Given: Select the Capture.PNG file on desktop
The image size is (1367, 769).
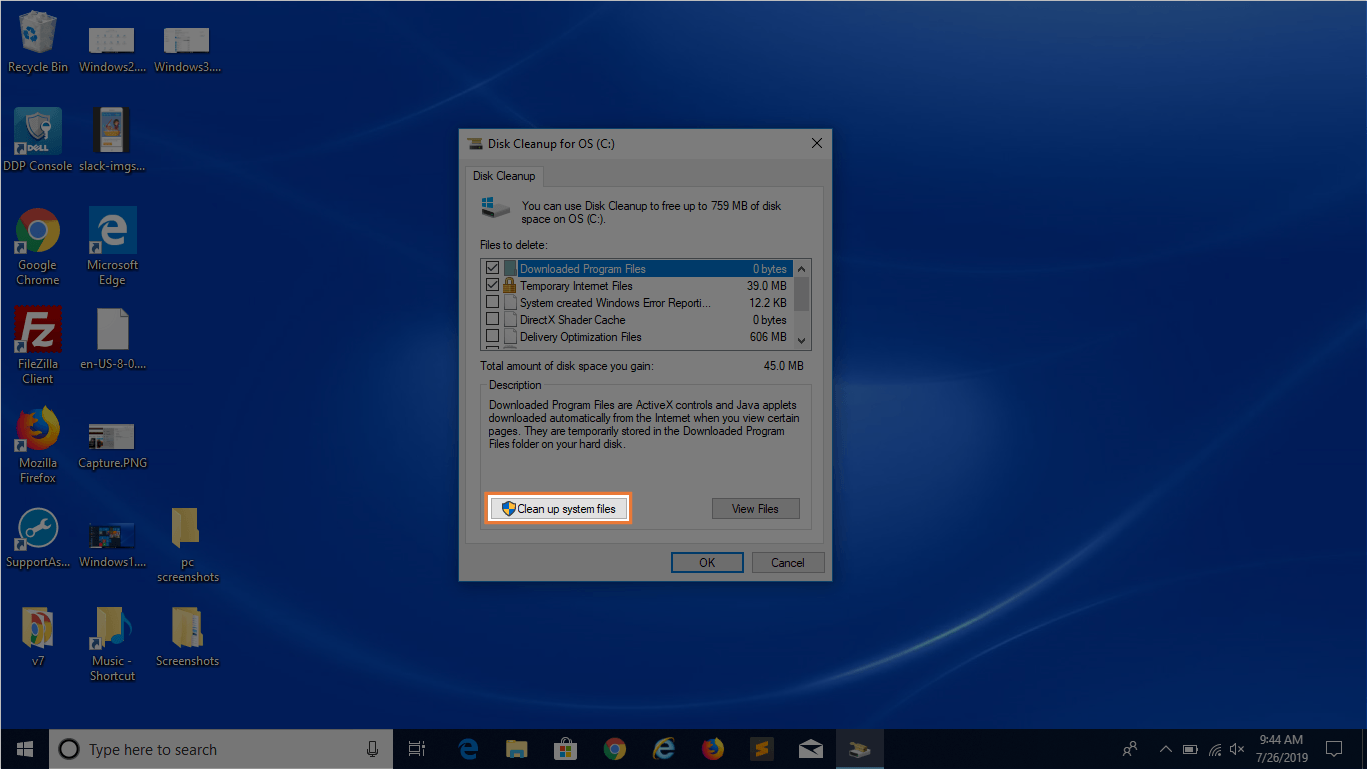Looking at the screenshot, I should (x=112, y=444).
